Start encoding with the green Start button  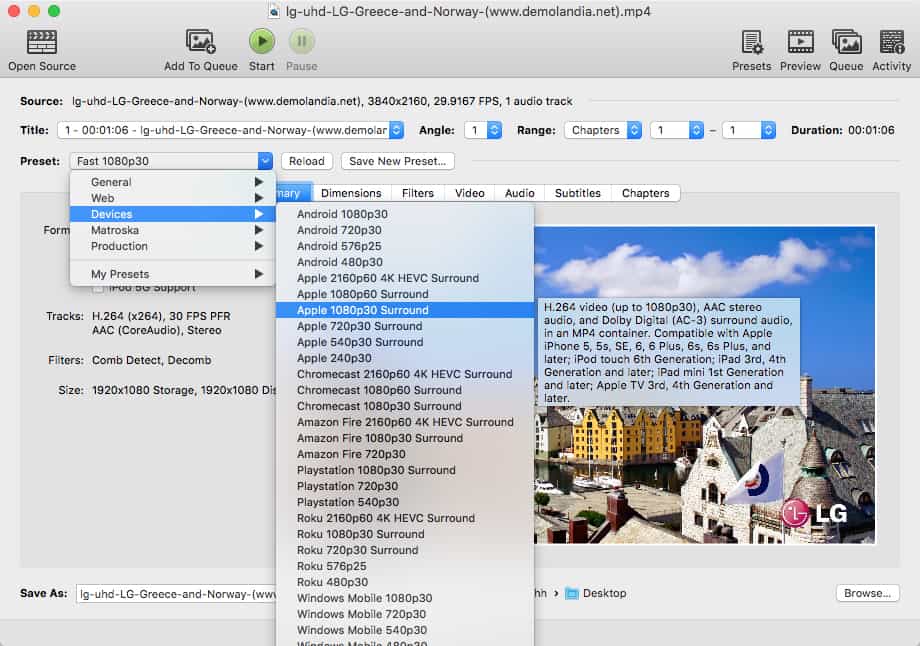[262, 42]
